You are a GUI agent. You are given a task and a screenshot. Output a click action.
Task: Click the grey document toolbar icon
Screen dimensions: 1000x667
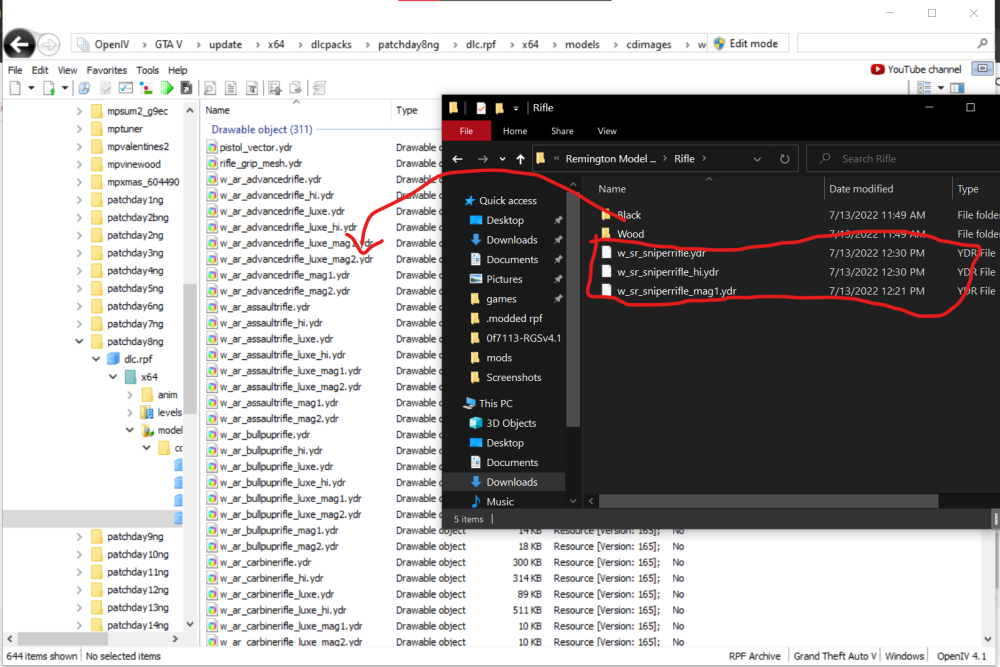(231, 88)
